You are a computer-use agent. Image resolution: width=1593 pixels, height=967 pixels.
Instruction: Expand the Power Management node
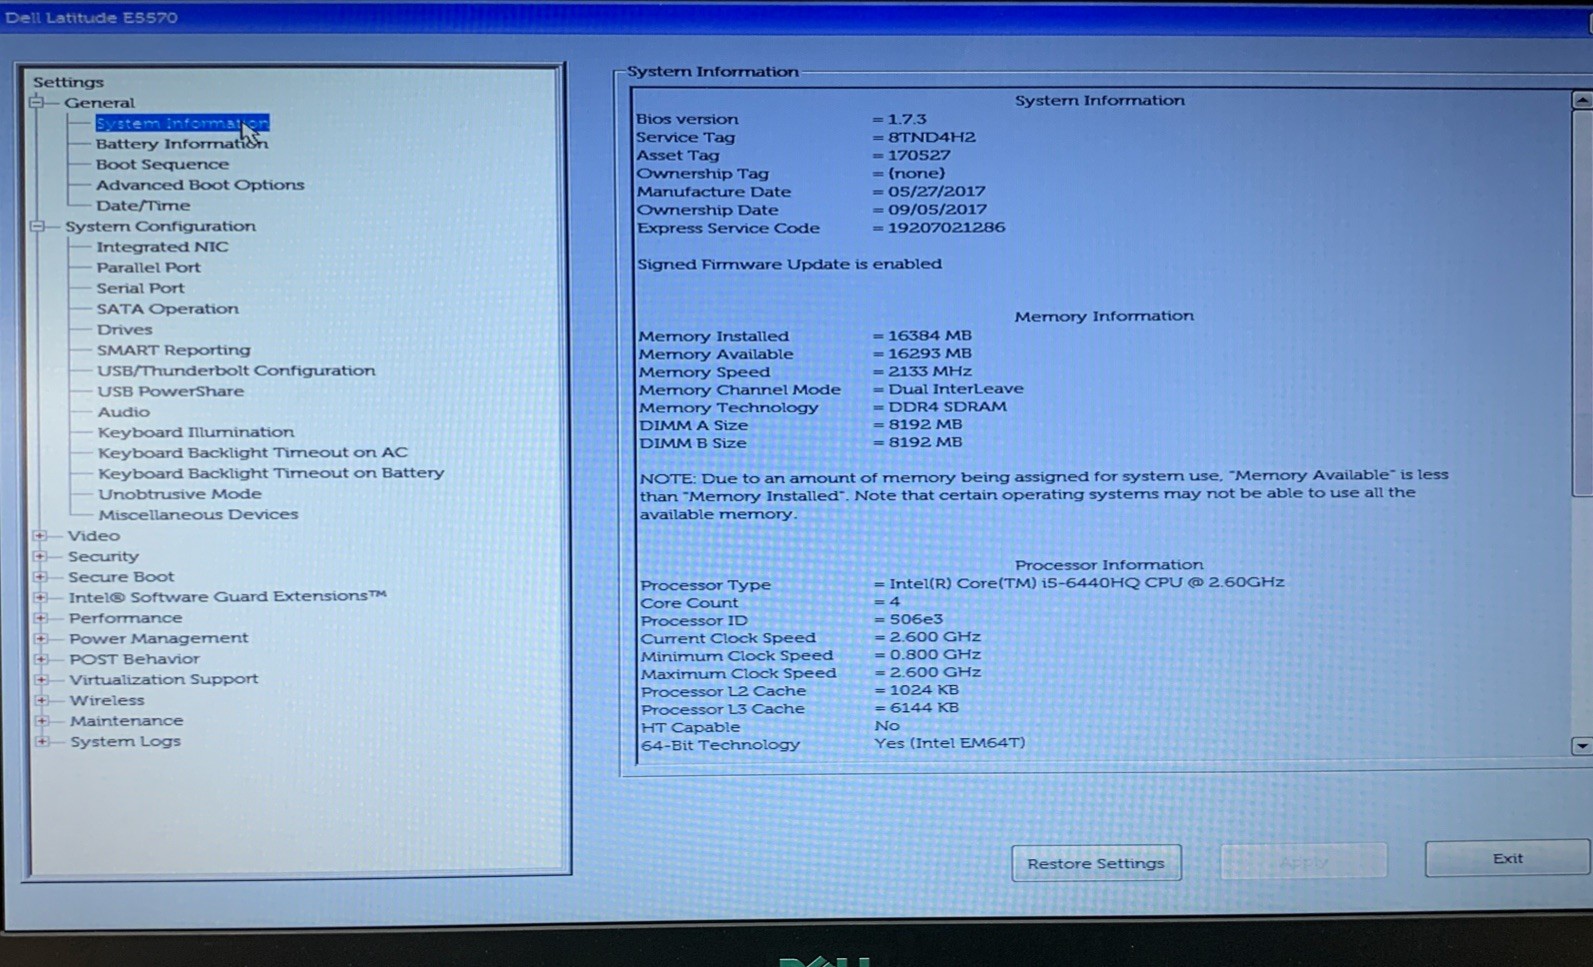[41, 638]
